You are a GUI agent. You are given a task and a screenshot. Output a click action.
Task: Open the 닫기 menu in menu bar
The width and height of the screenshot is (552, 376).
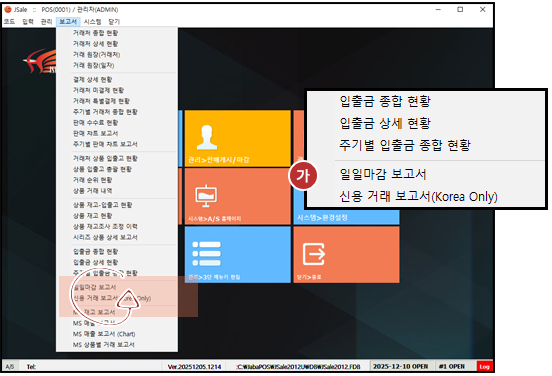114,21
